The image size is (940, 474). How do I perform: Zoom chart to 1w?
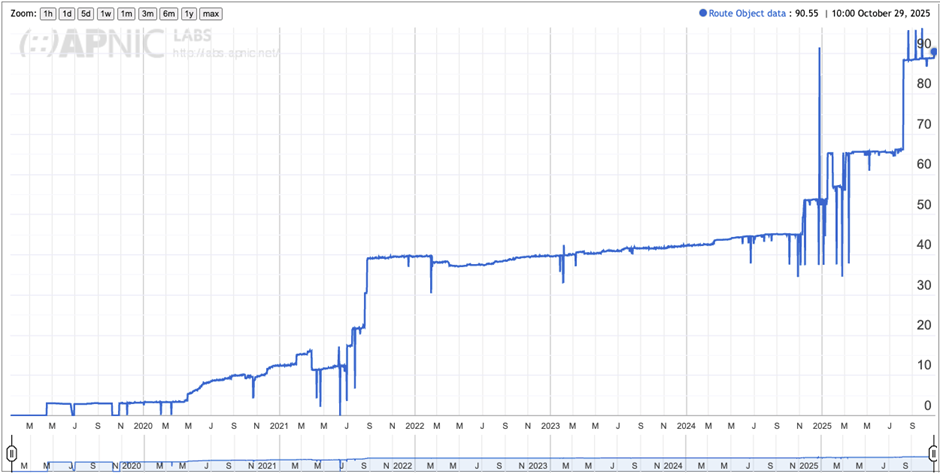(x=106, y=14)
